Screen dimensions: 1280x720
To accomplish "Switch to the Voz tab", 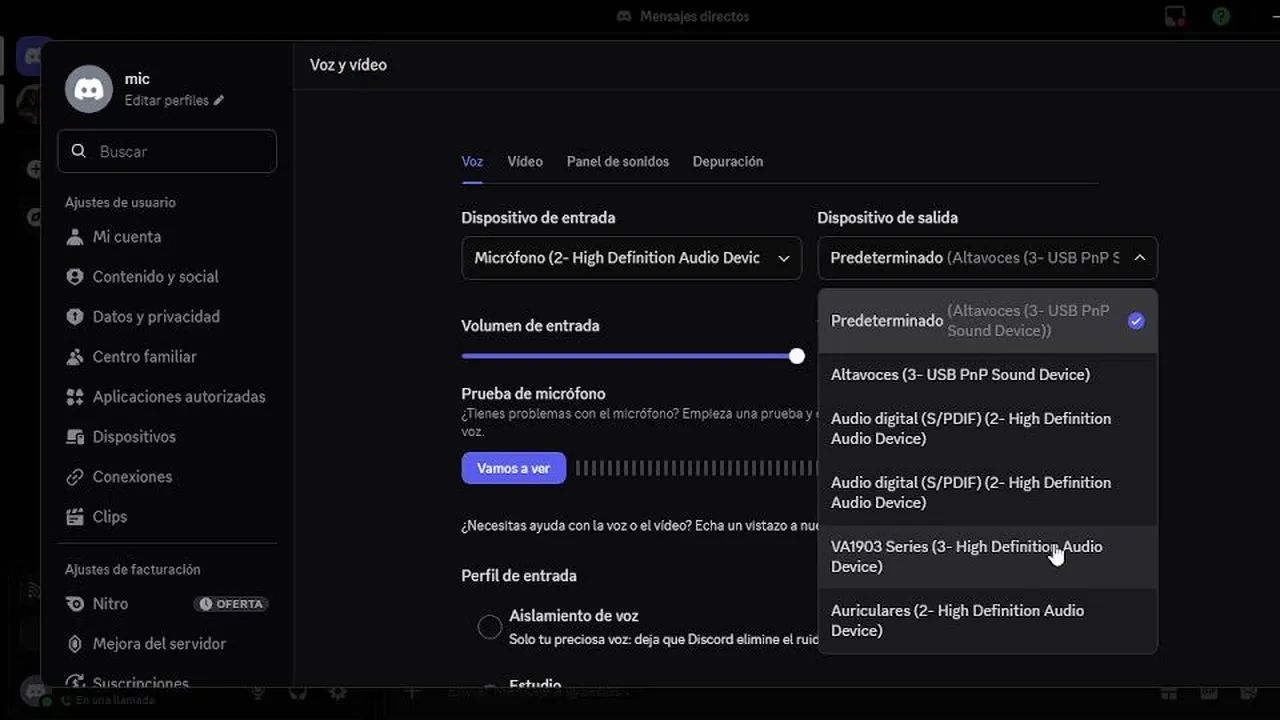I will 472,161.
